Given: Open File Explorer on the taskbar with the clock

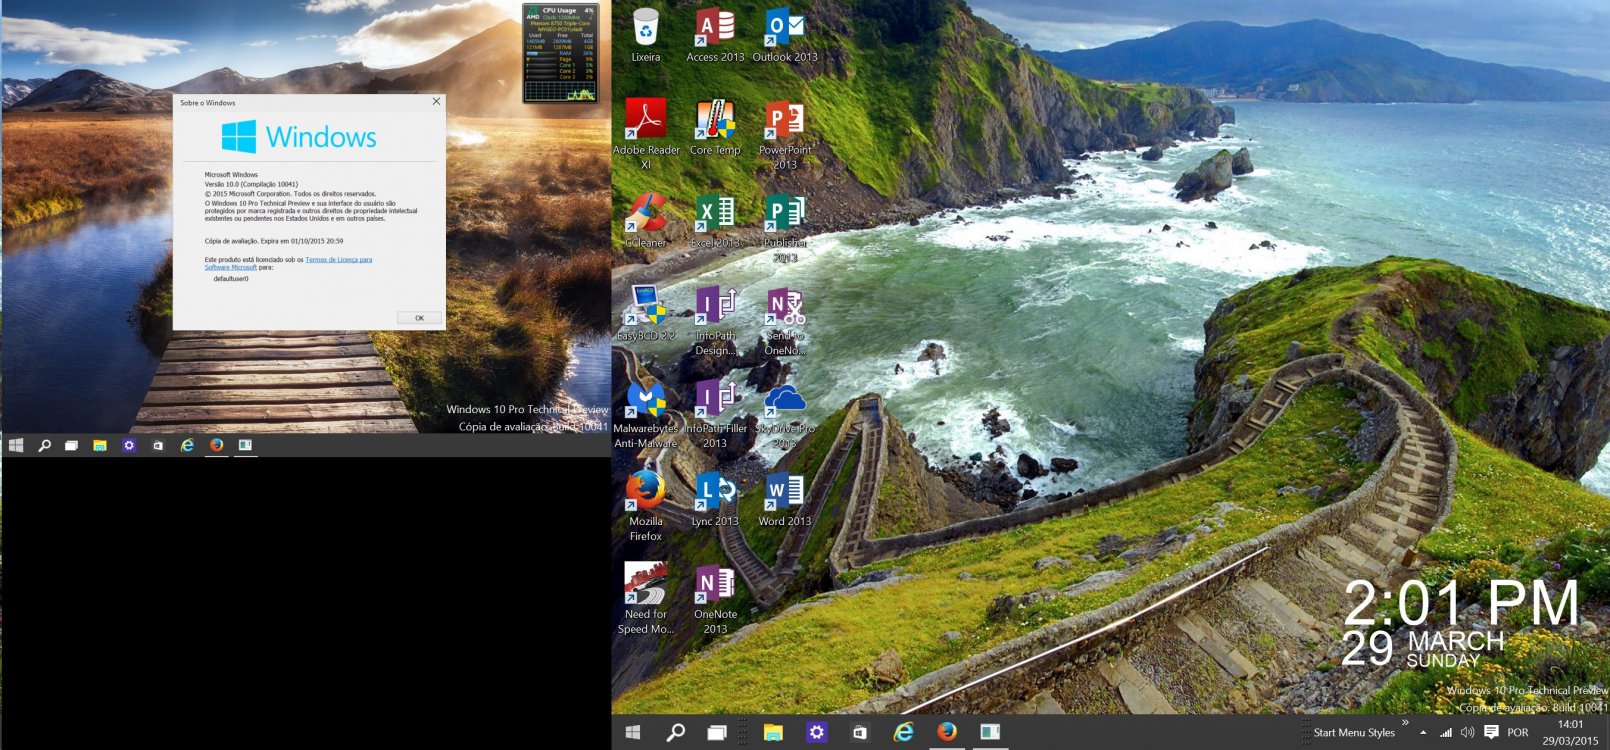Looking at the screenshot, I should click(x=773, y=732).
